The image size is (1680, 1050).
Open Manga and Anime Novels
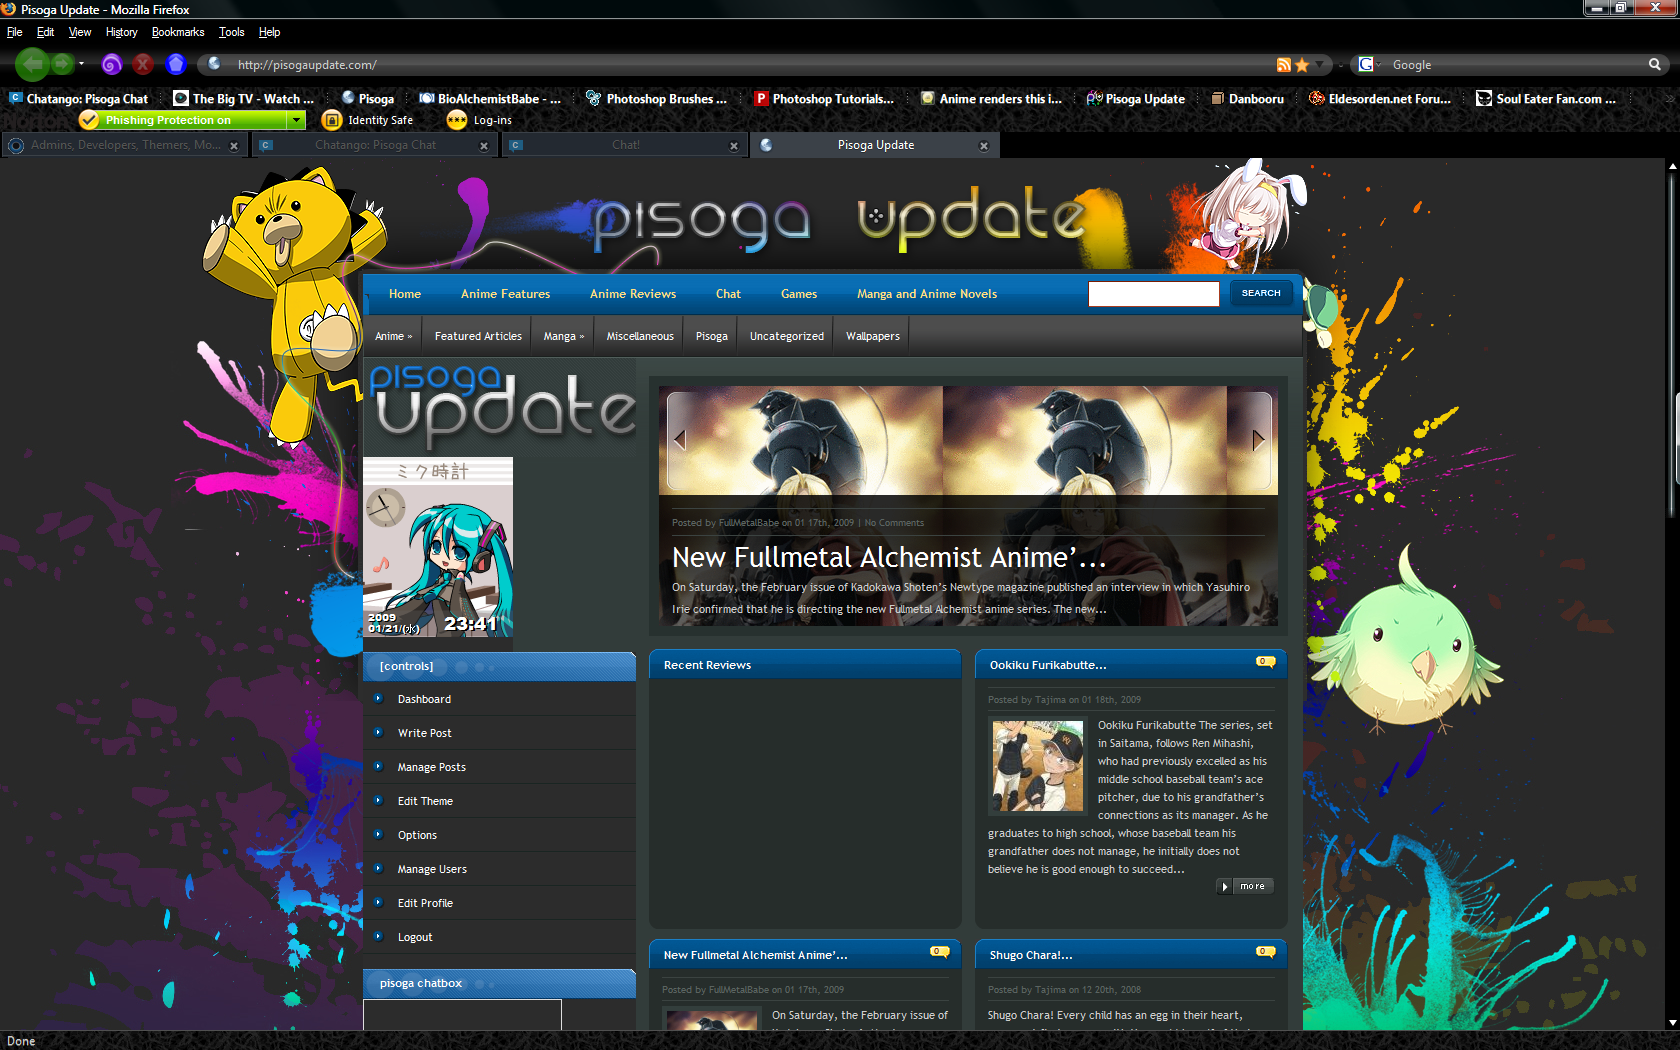(927, 294)
